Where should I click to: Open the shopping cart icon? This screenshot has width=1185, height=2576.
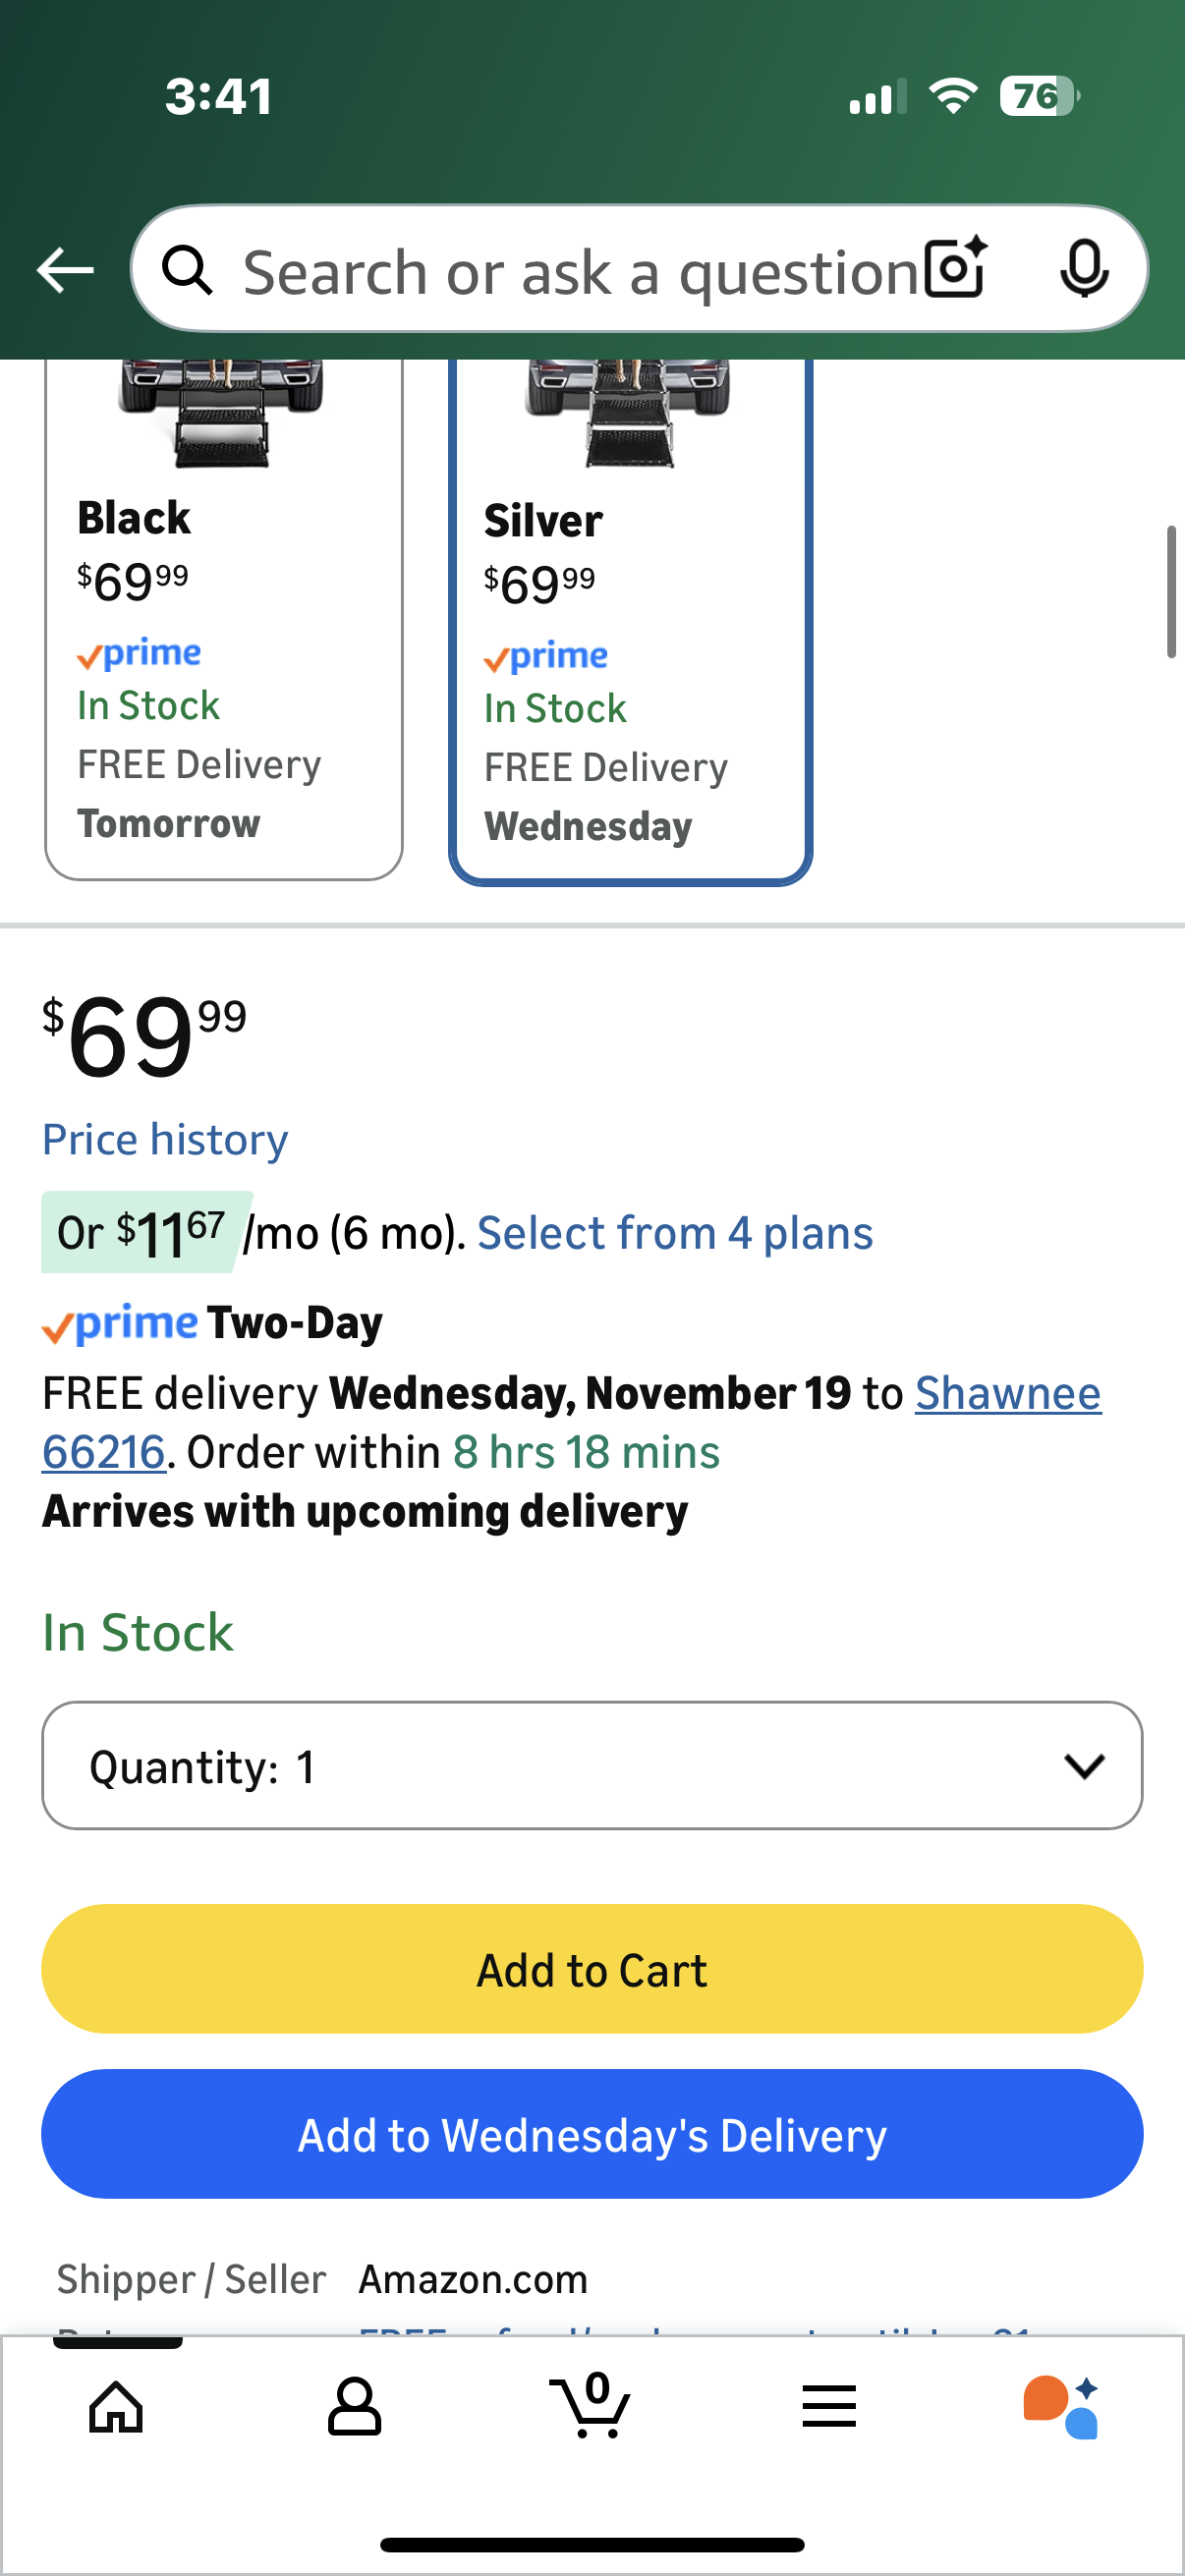[x=591, y=2406]
